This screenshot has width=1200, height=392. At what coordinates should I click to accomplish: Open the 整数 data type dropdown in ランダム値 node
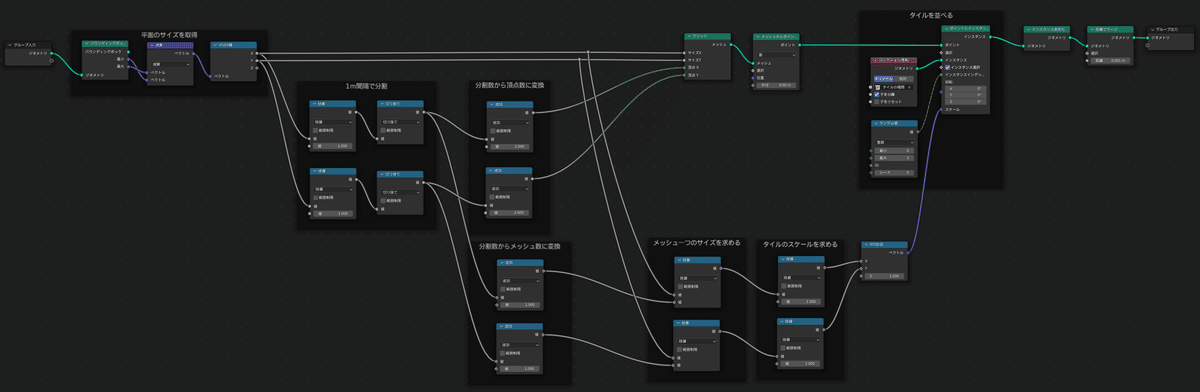[894, 142]
